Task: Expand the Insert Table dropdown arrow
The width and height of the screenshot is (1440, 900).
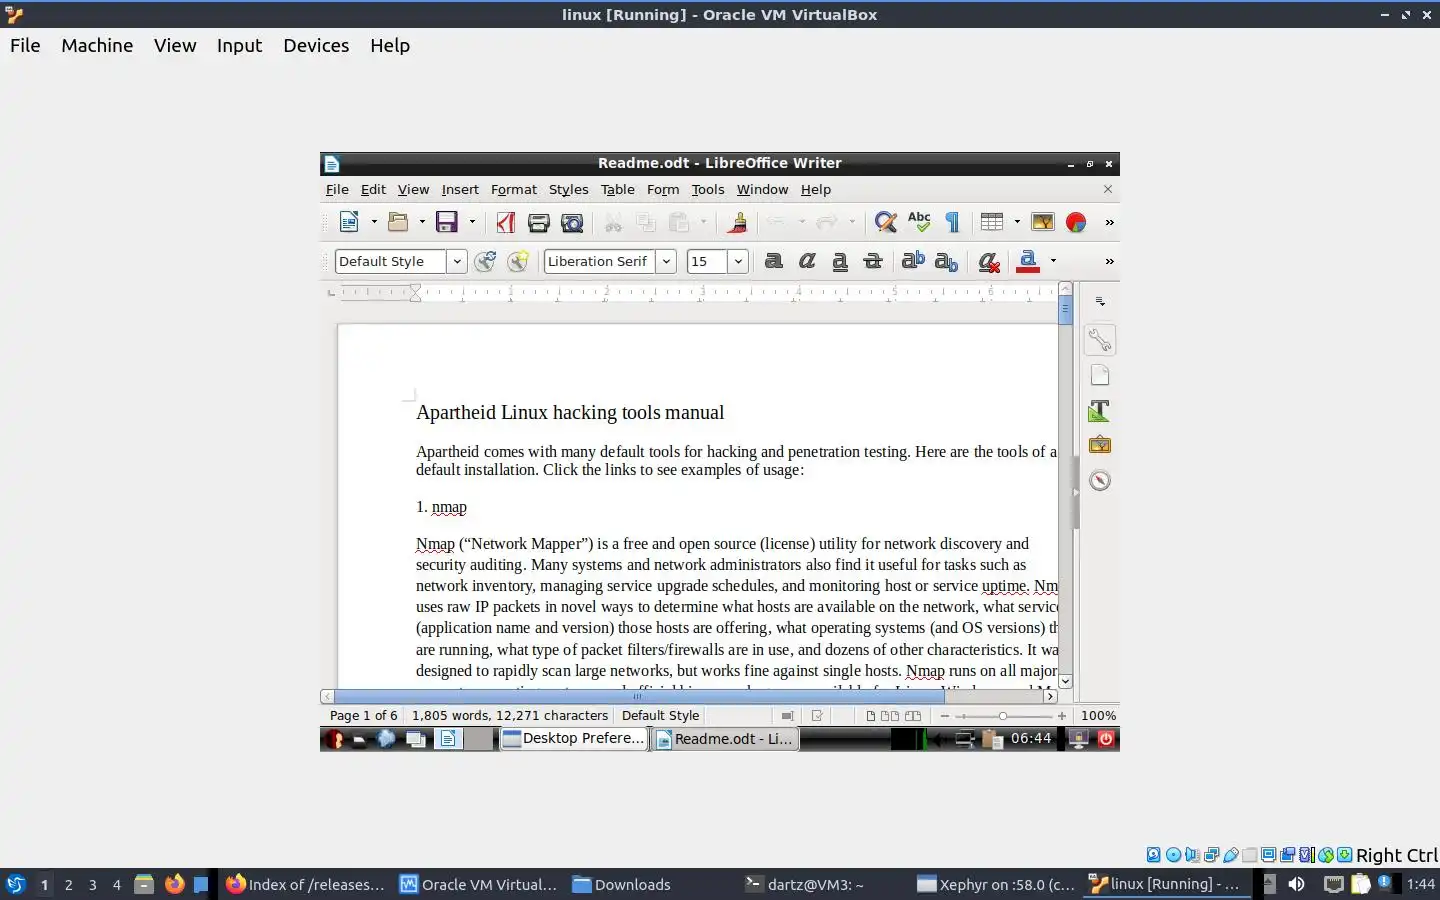Action: pyautogui.click(x=1017, y=222)
